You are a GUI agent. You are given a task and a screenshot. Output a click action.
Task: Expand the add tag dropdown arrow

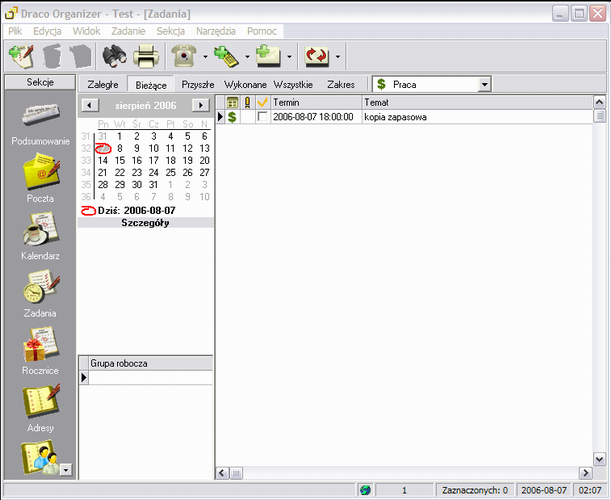click(x=247, y=57)
